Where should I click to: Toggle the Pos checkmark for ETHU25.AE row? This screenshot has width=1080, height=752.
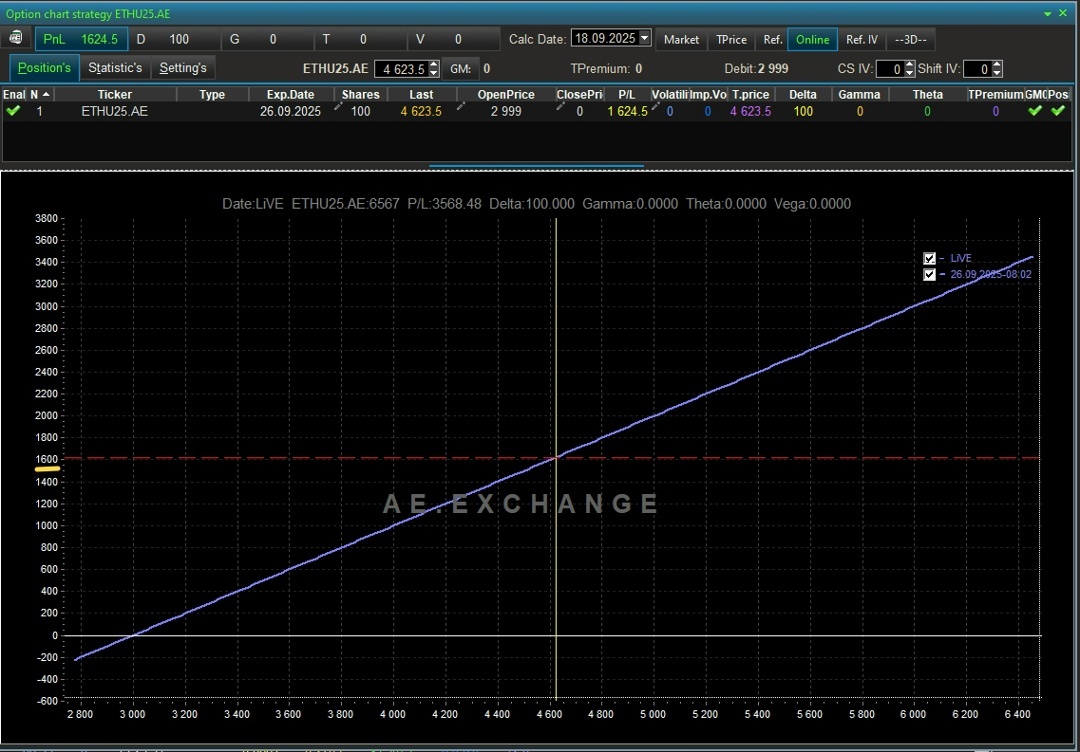click(x=1058, y=110)
